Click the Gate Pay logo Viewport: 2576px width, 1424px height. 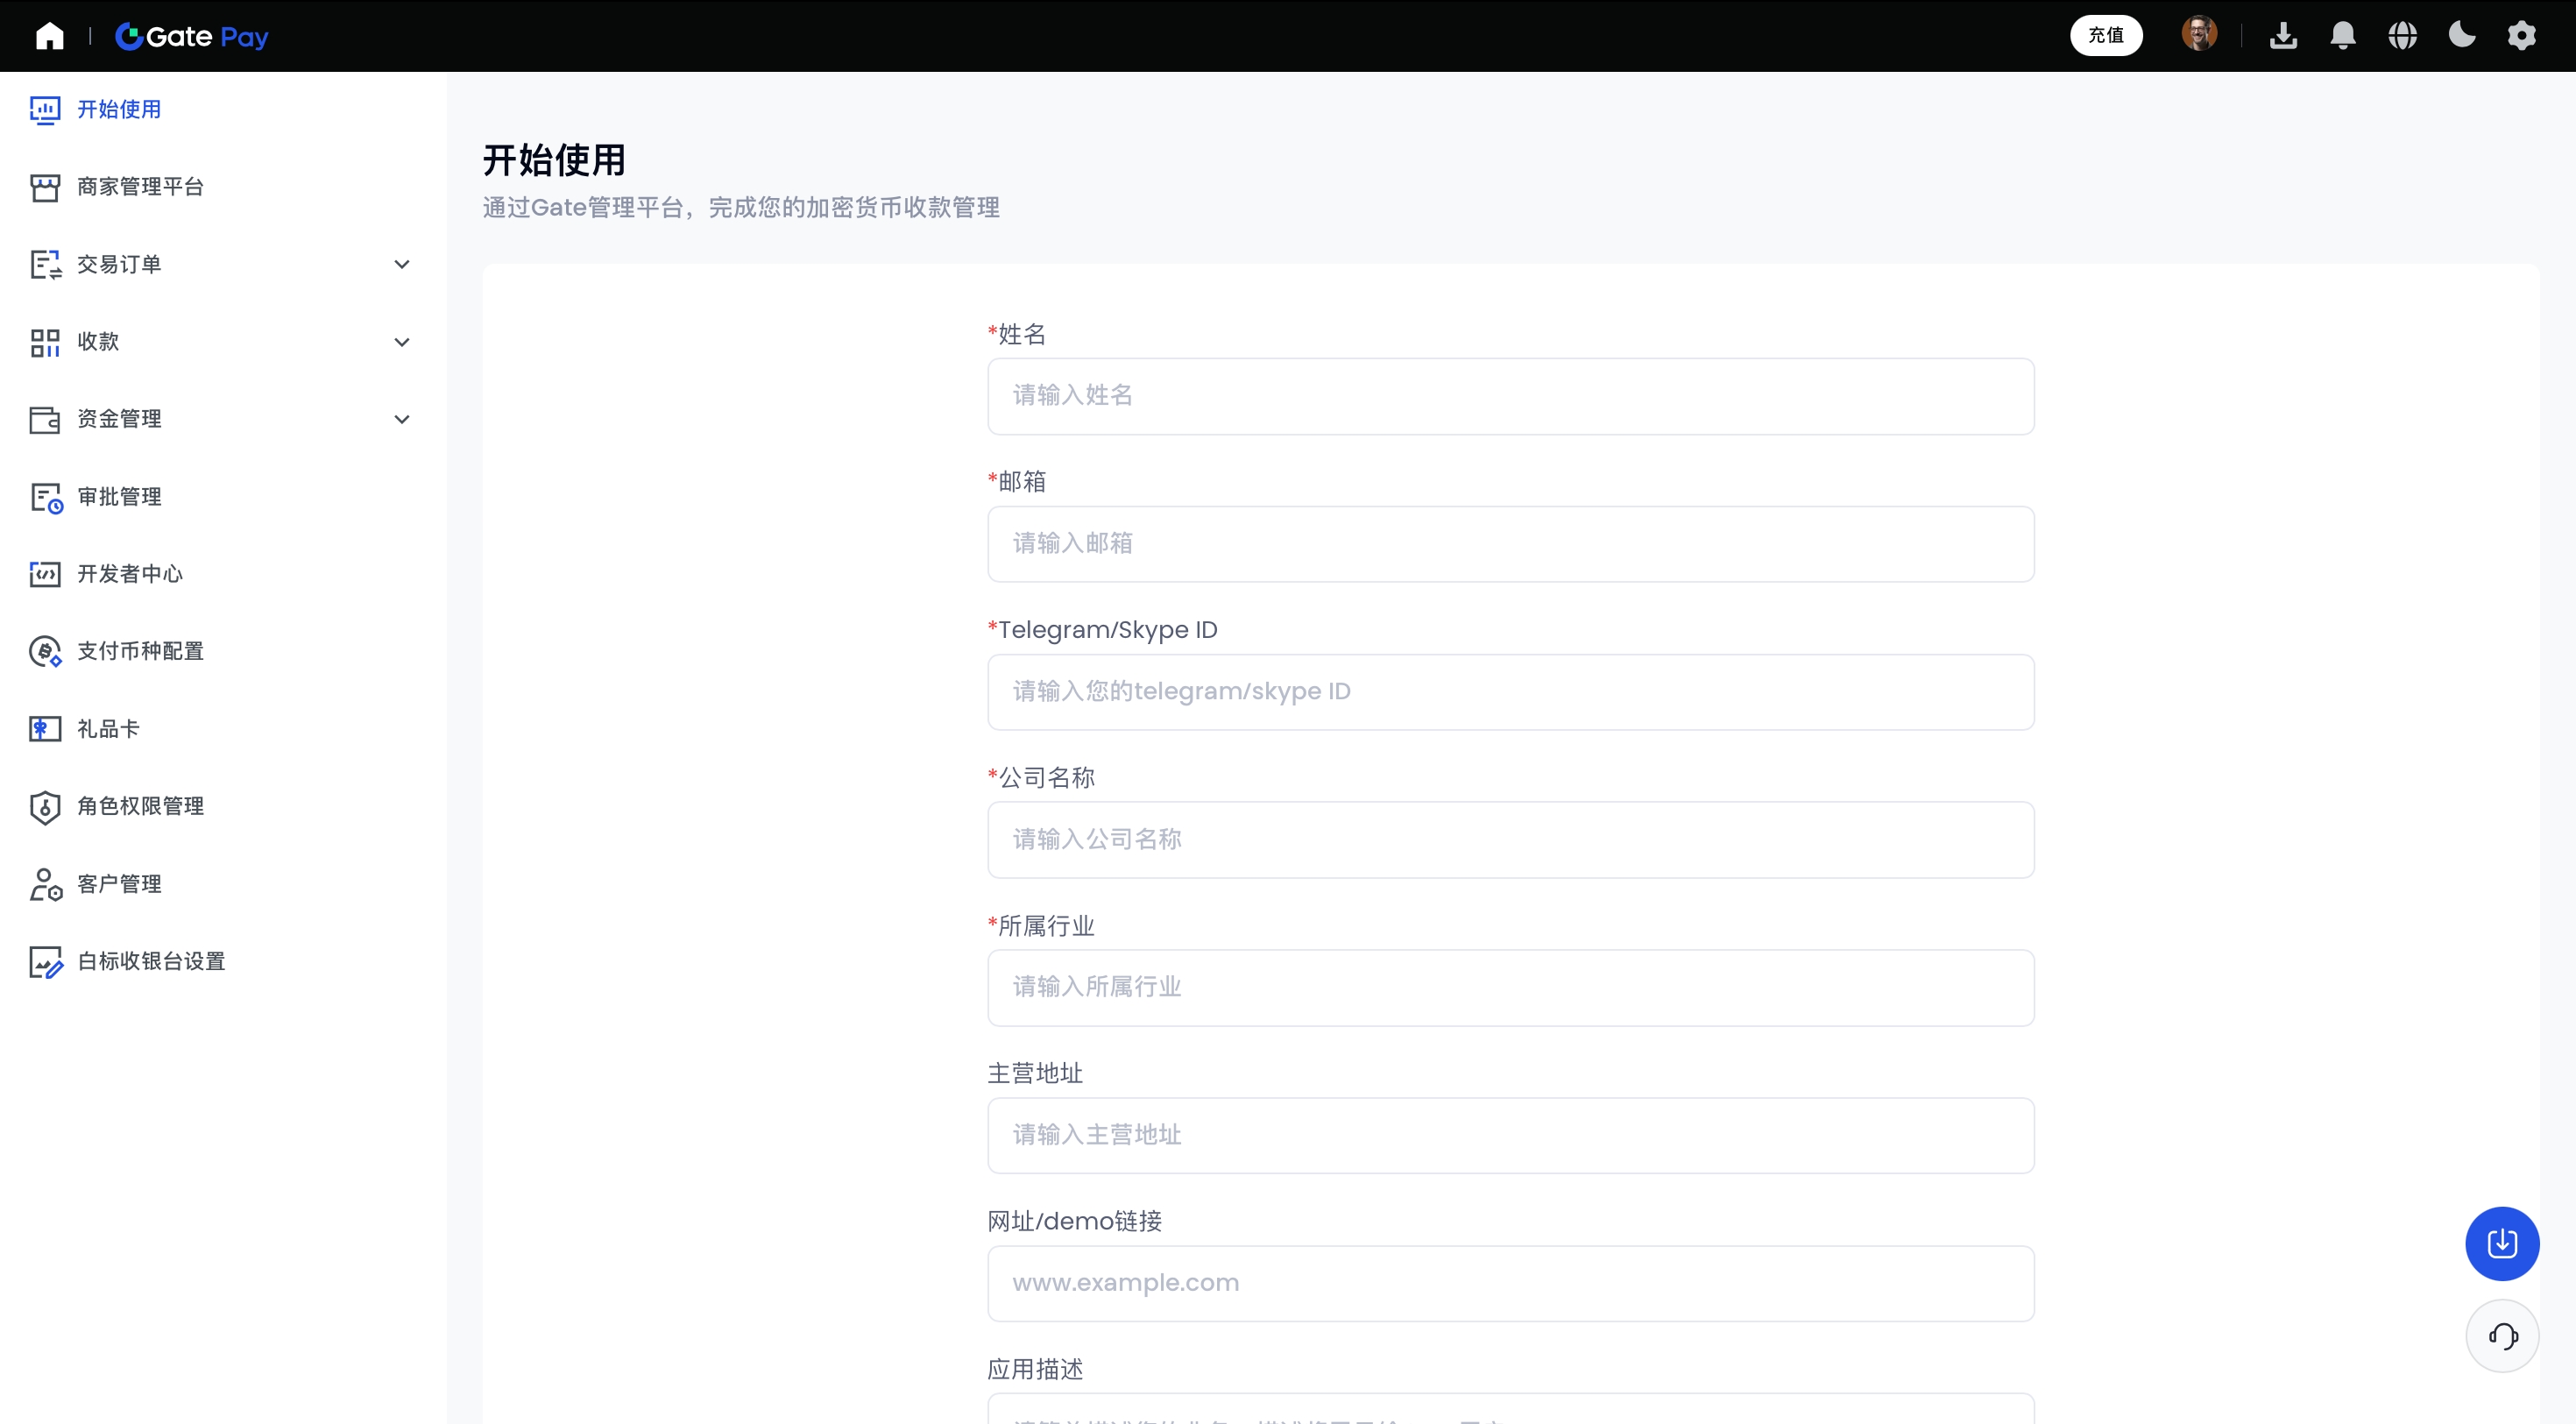pyautogui.click(x=192, y=36)
